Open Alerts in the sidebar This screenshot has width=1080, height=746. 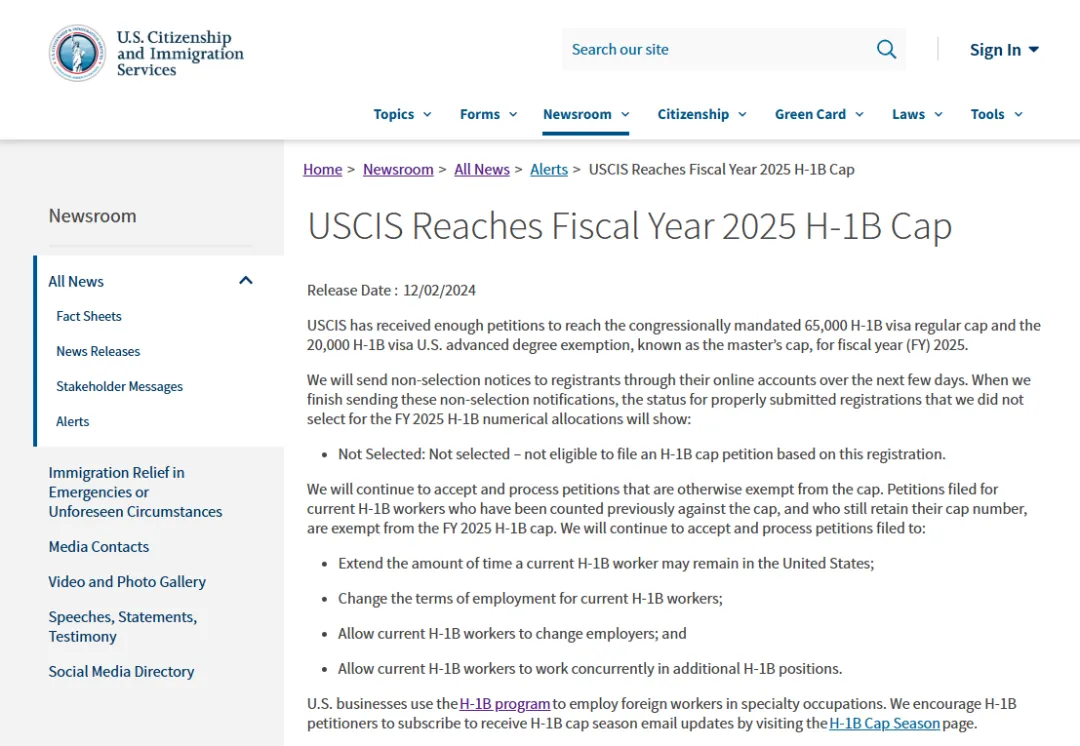pos(72,422)
